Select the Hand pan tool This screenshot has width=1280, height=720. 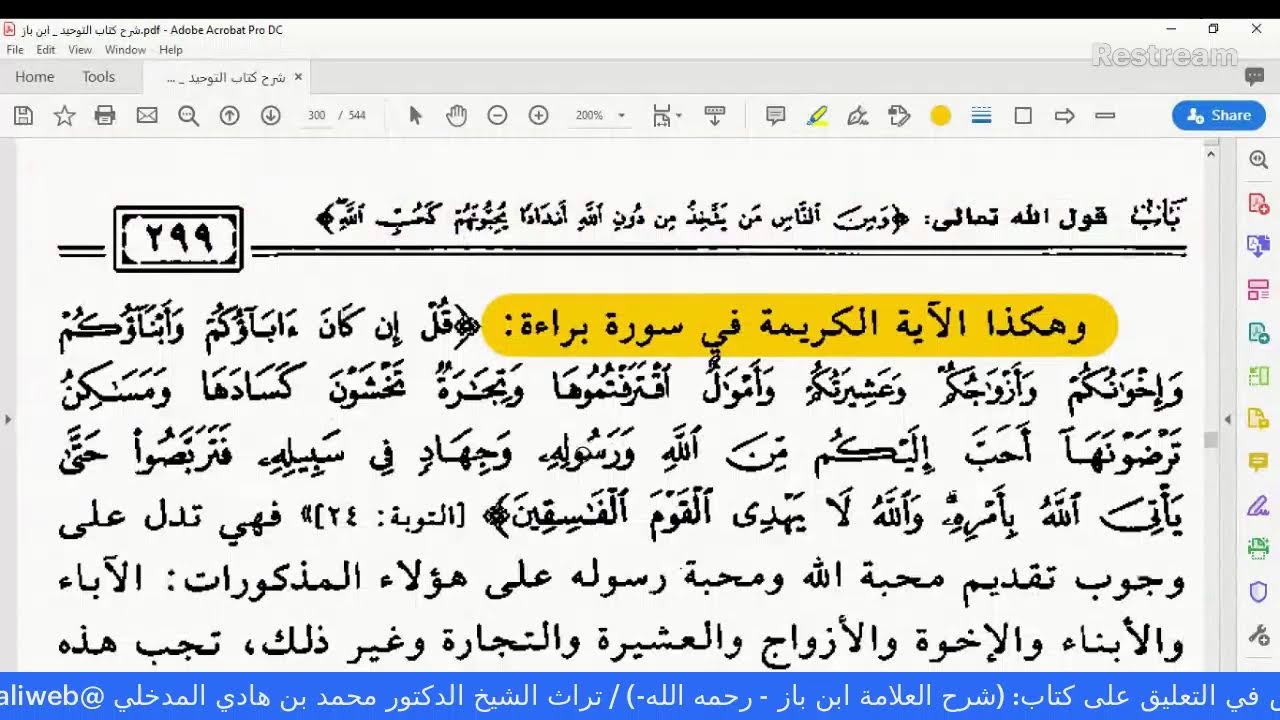click(456, 116)
